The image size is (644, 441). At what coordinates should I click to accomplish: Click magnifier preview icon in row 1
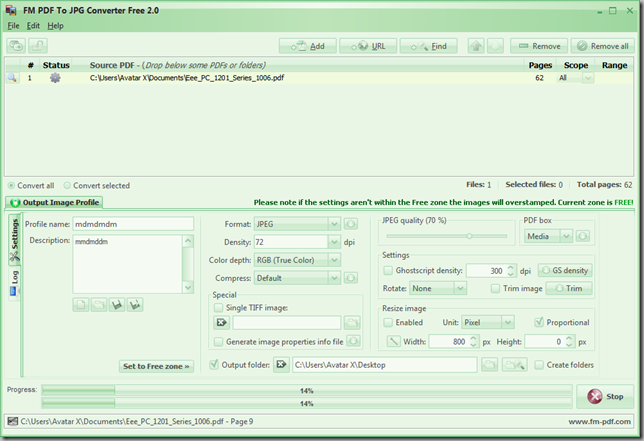(x=12, y=78)
